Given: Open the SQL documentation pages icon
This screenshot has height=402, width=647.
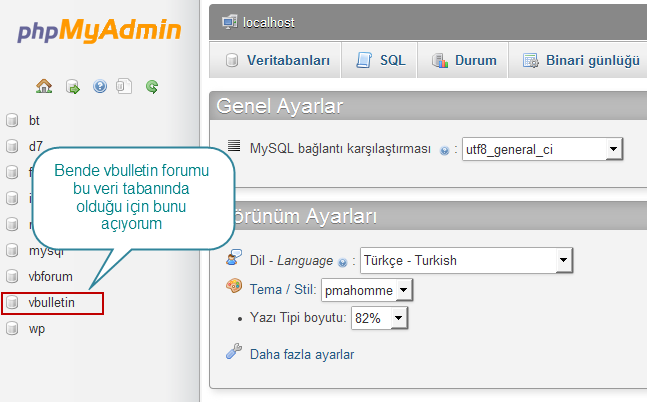Looking at the screenshot, I should (124, 86).
